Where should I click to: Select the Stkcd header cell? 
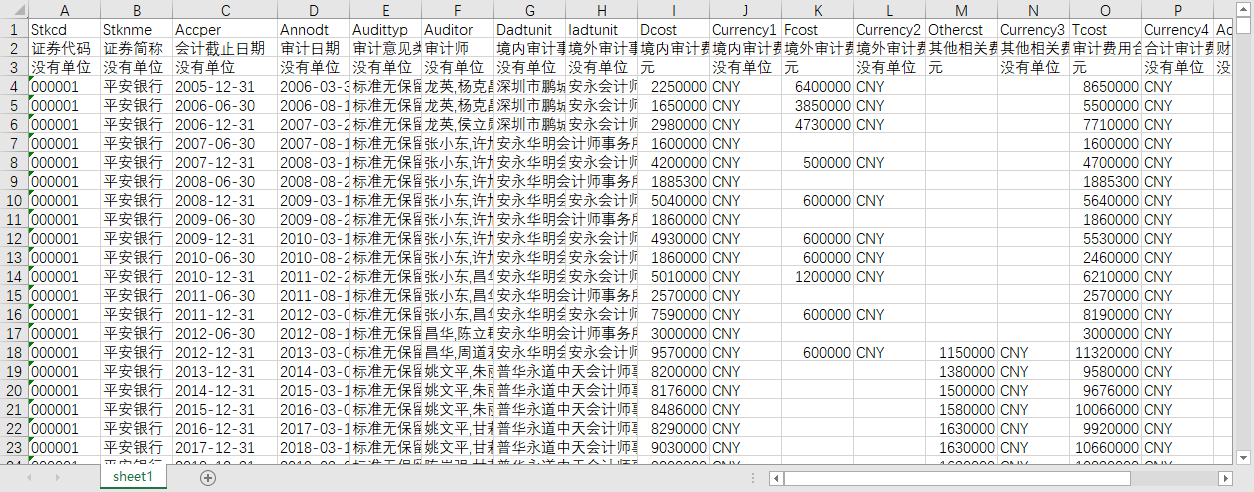(65, 29)
